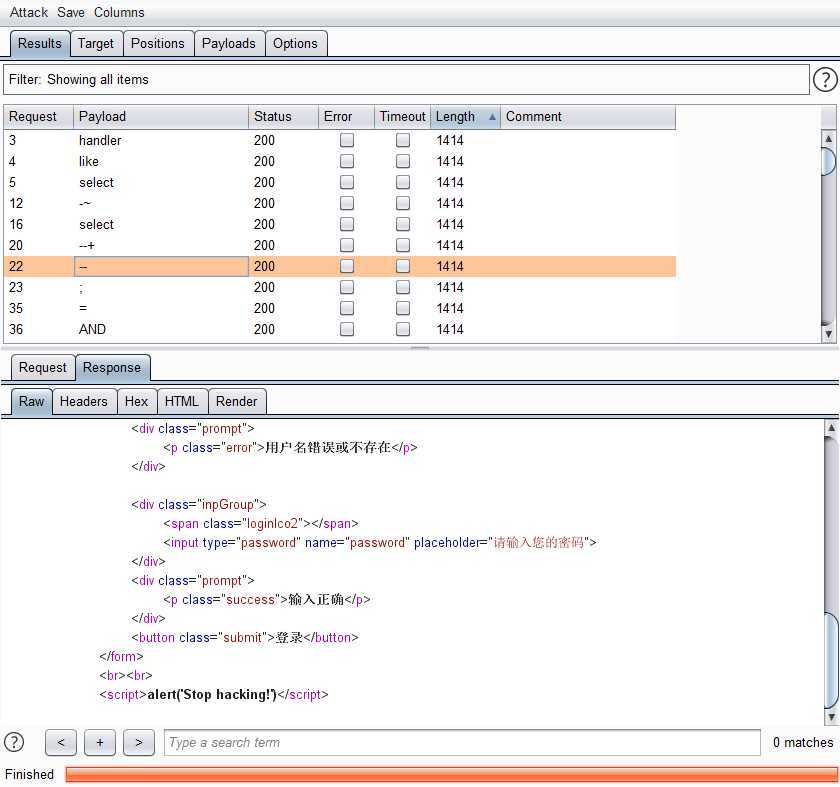The height and width of the screenshot is (787, 840).
Task: Select the AND payload row
Action: (340, 329)
